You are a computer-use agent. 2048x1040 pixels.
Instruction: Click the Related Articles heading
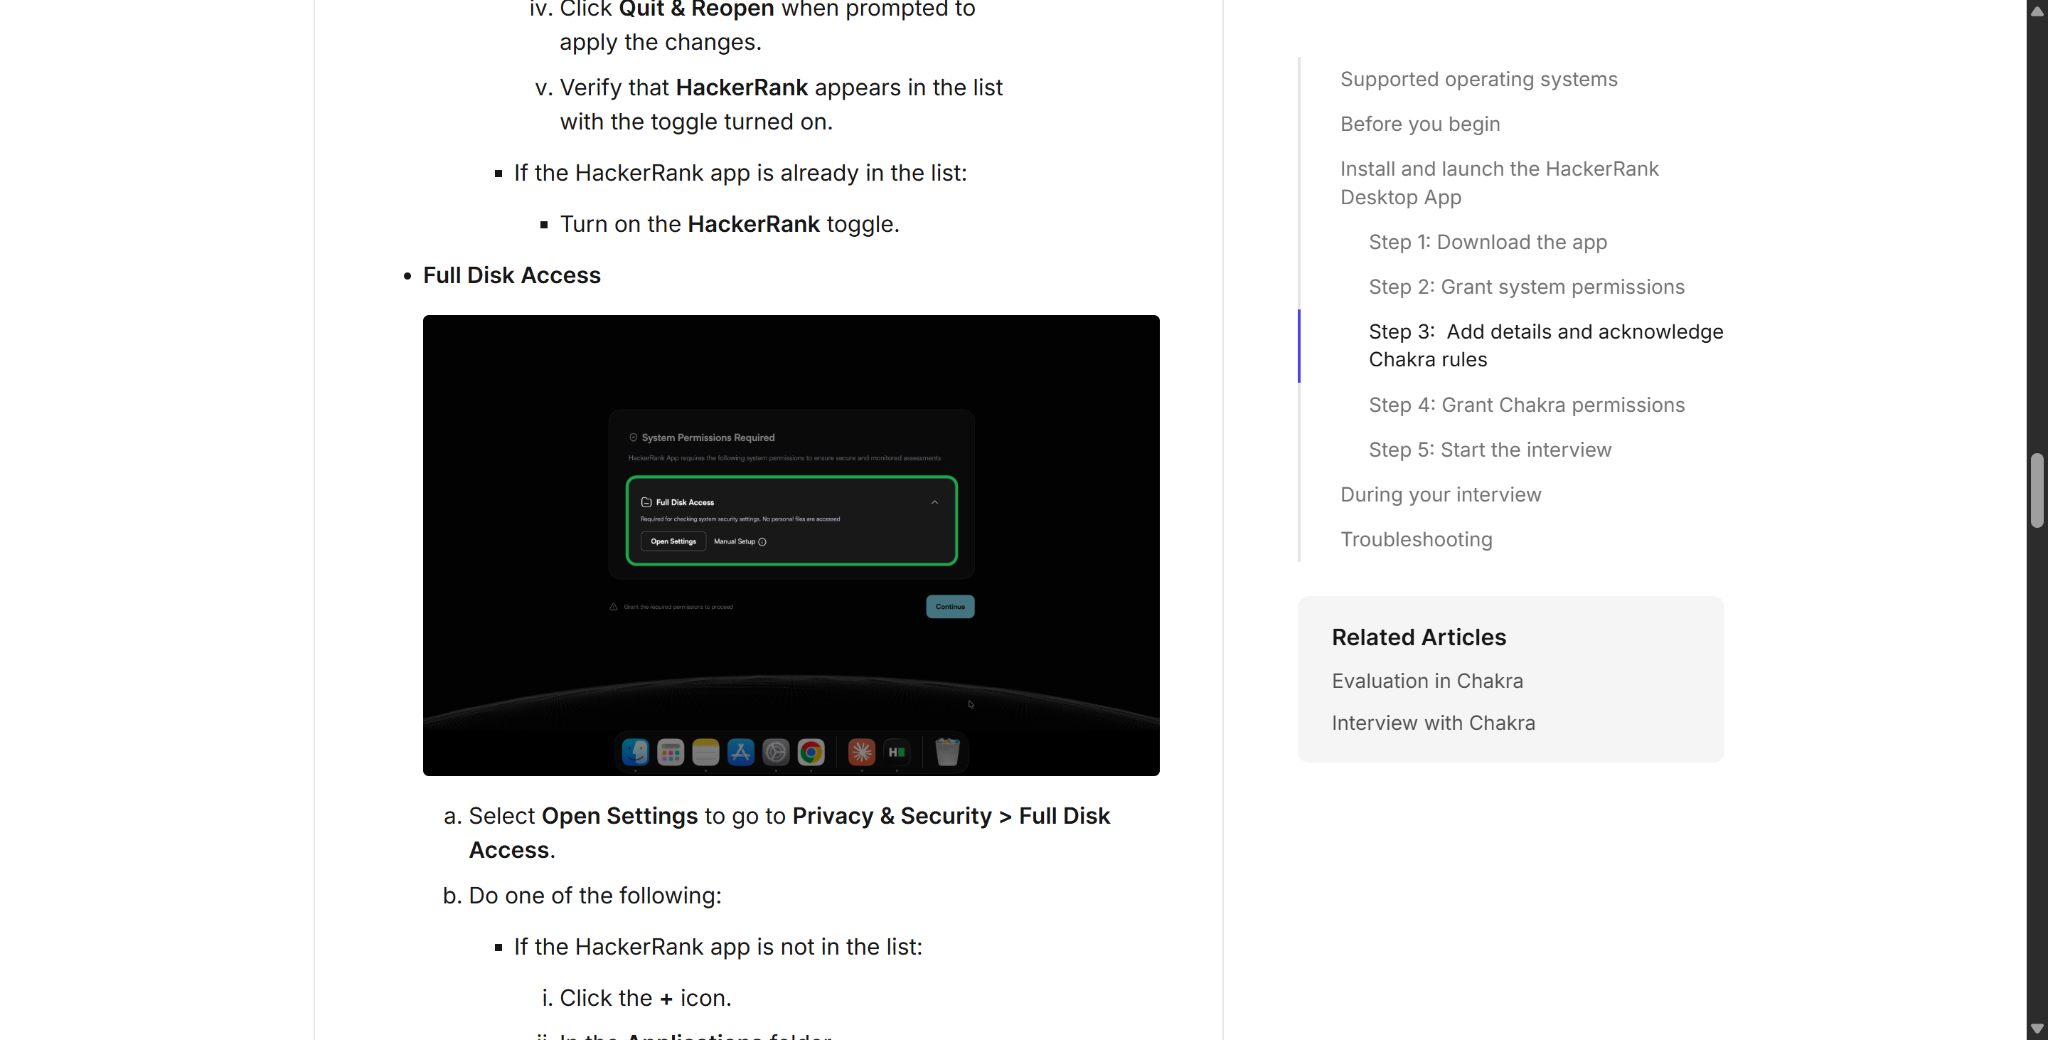tap(1418, 637)
